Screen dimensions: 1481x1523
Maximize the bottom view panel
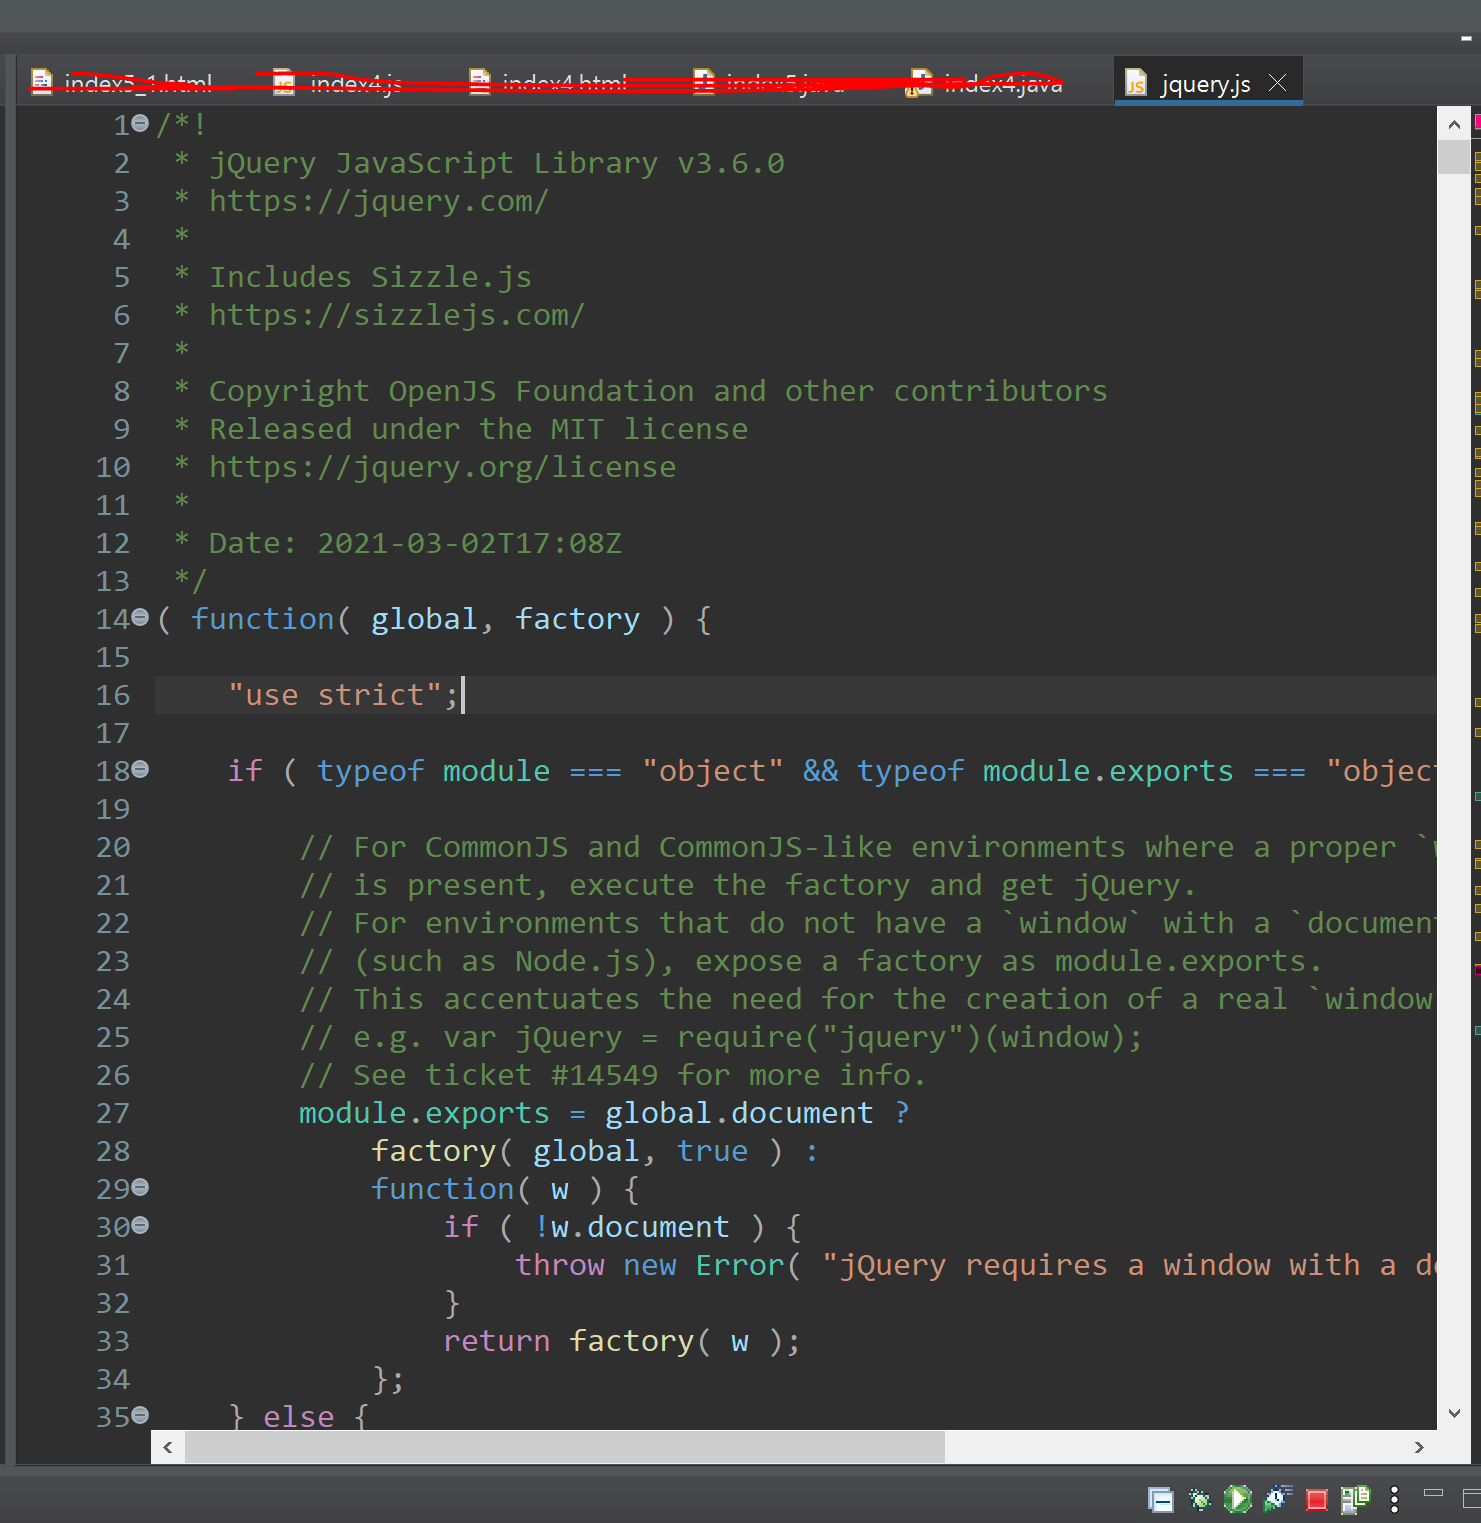click(x=1472, y=1498)
